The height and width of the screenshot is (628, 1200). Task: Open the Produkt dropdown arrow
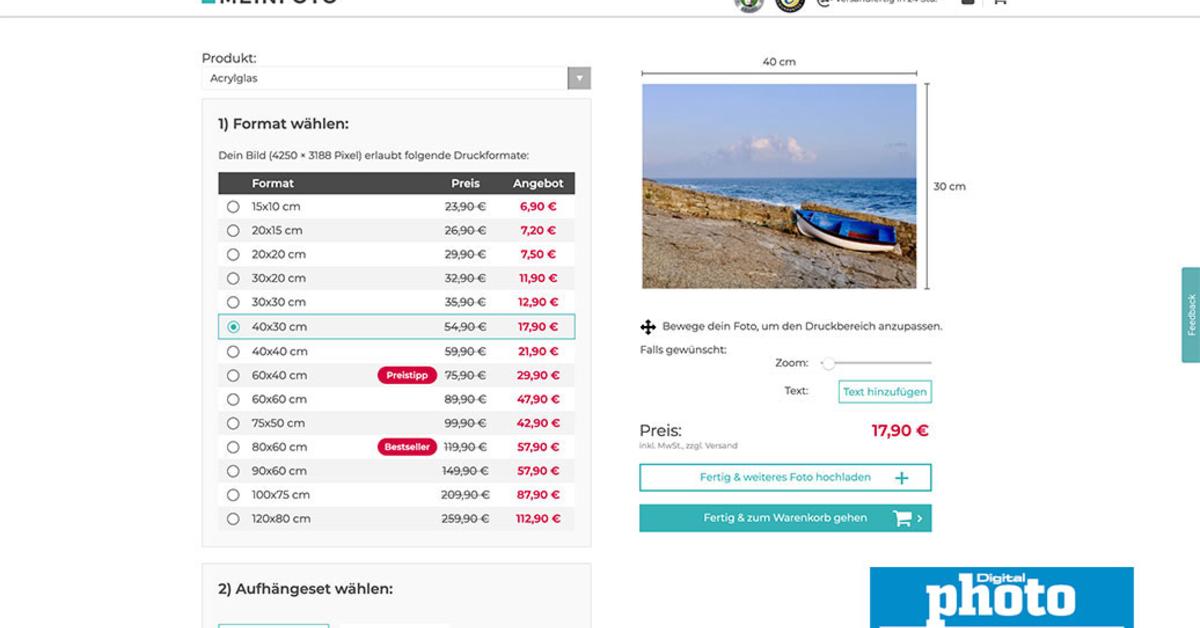[x=579, y=78]
